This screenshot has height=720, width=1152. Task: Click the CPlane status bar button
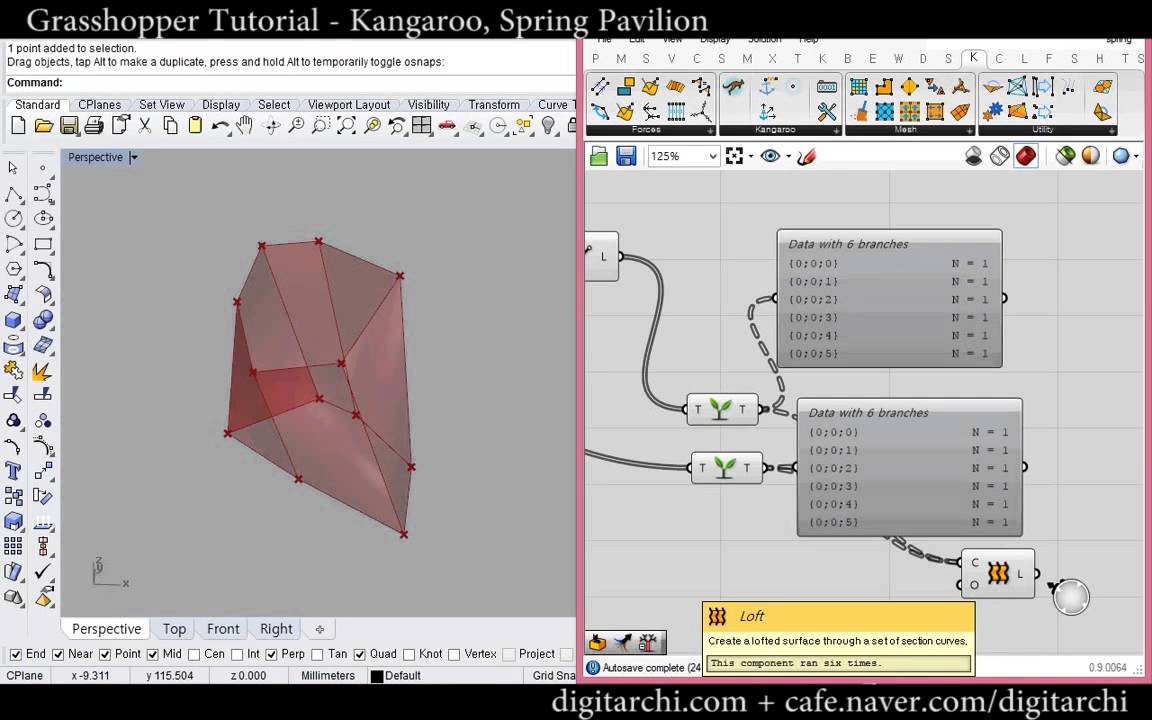point(25,675)
